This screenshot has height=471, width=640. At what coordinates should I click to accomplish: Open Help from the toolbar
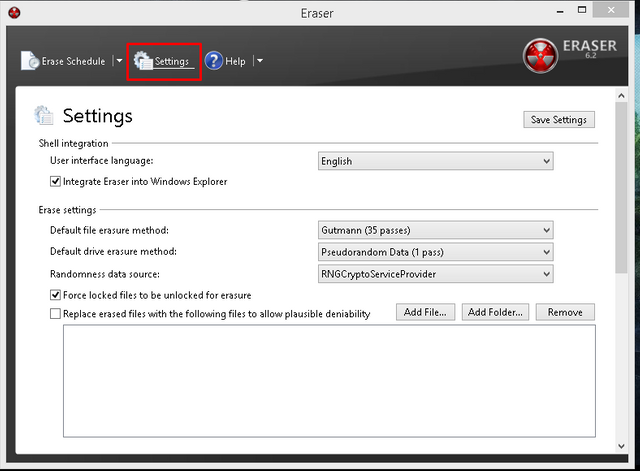pyautogui.click(x=225, y=61)
